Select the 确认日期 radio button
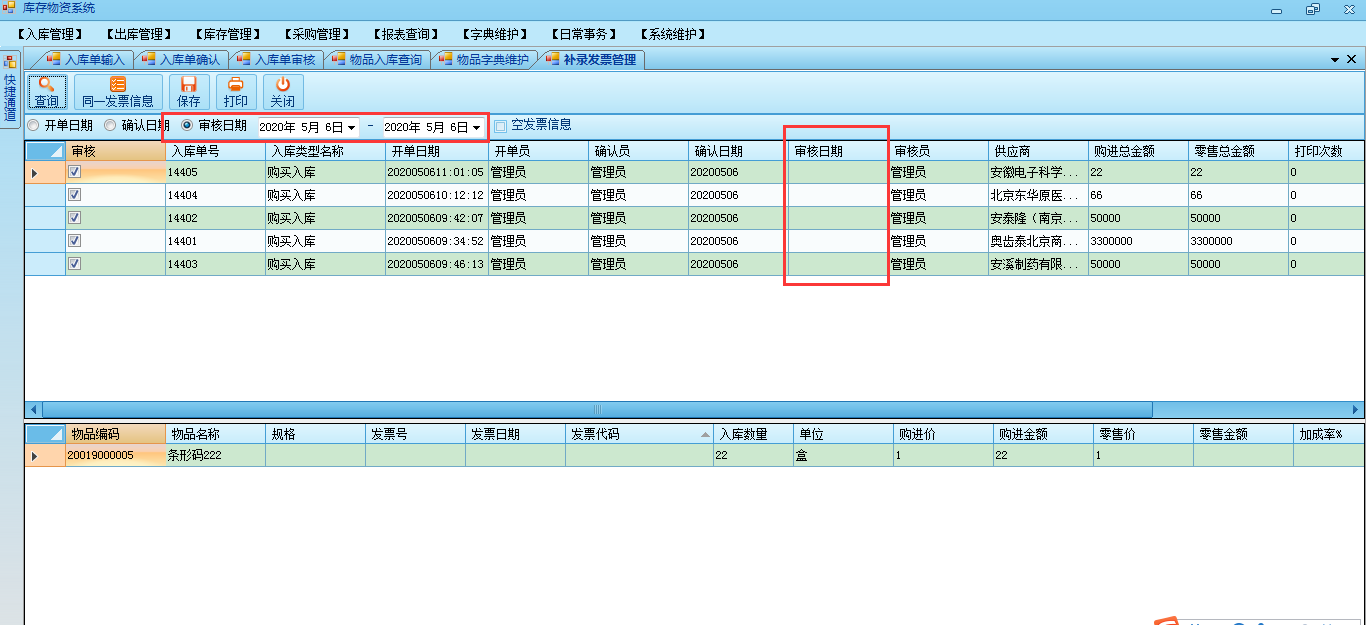This screenshot has width=1366, height=625. [110, 126]
